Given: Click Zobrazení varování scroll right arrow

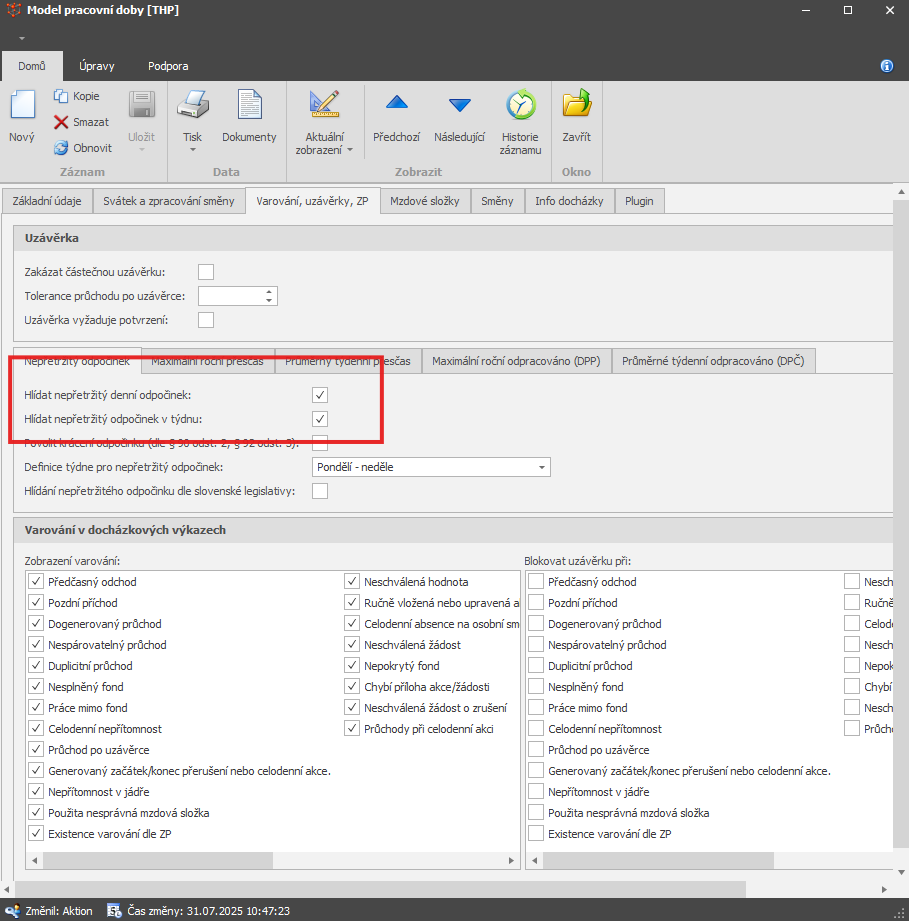Looking at the screenshot, I should pyautogui.click(x=511, y=861).
